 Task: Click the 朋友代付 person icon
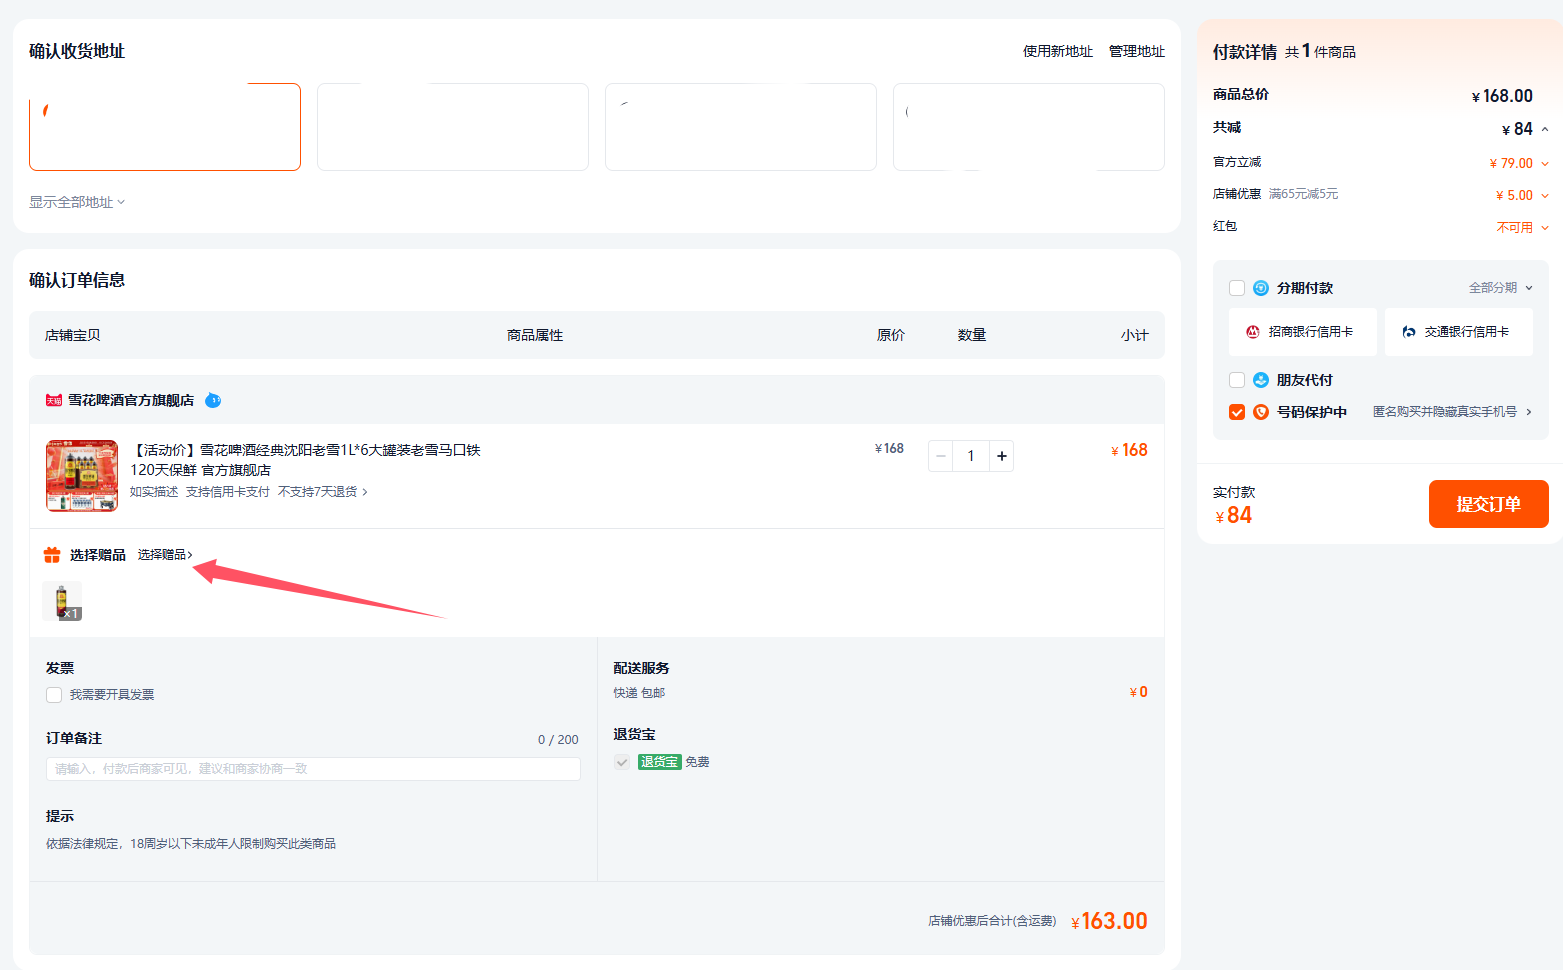click(1261, 380)
